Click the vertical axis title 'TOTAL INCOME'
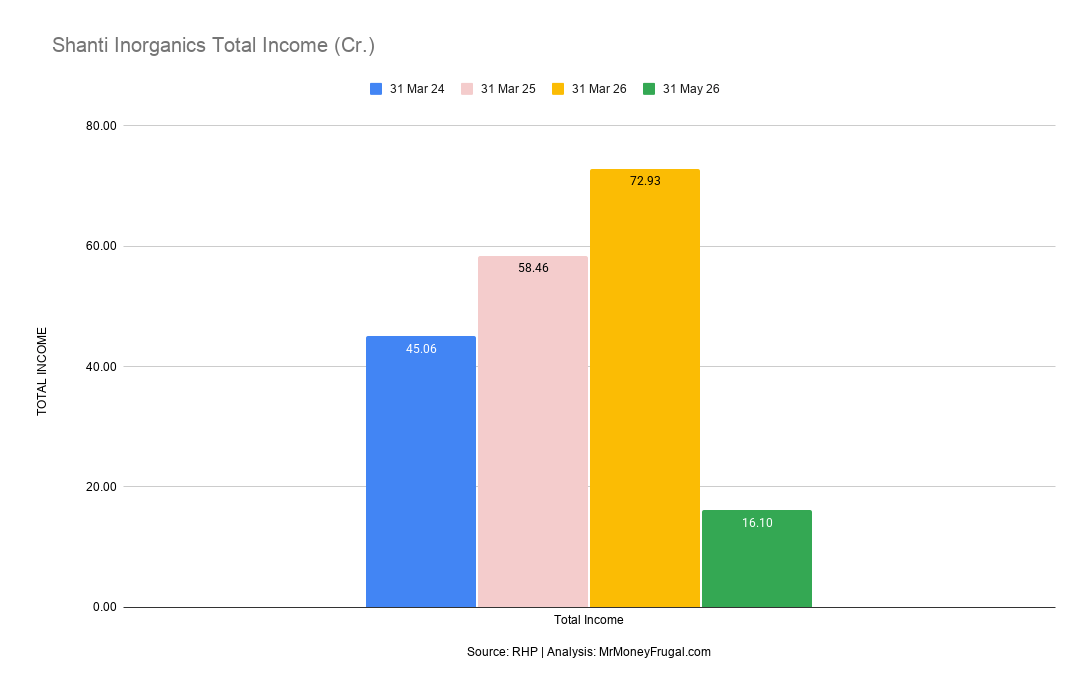The width and height of the screenshot is (1090, 694). 42,371
